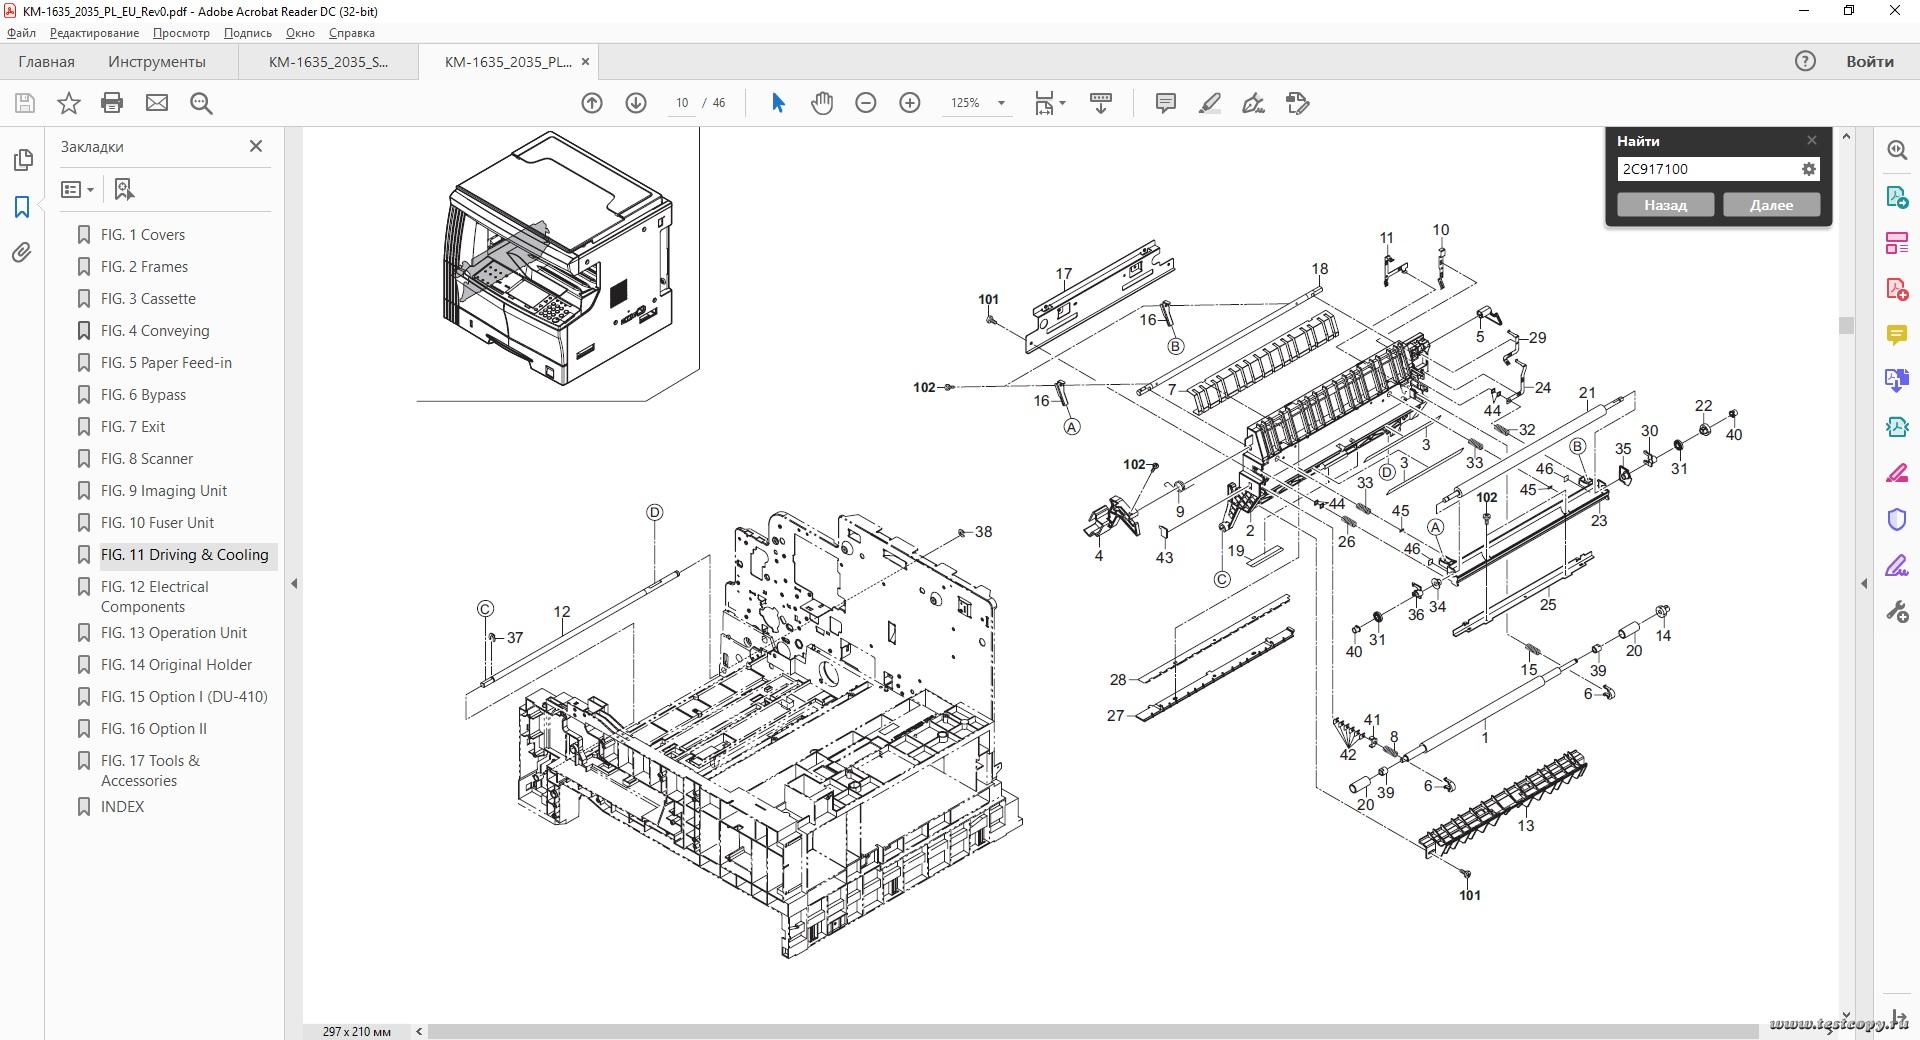The height and width of the screenshot is (1040, 1920).
Task: Open the zoom level 125% dropdown
Action: (x=1000, y=103)
